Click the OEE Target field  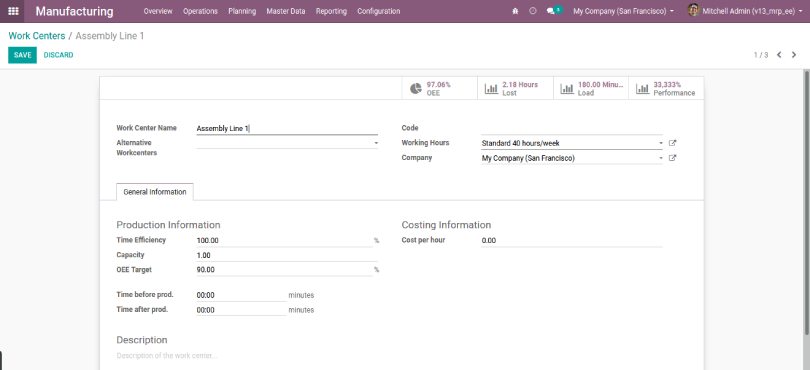(284, 270)
